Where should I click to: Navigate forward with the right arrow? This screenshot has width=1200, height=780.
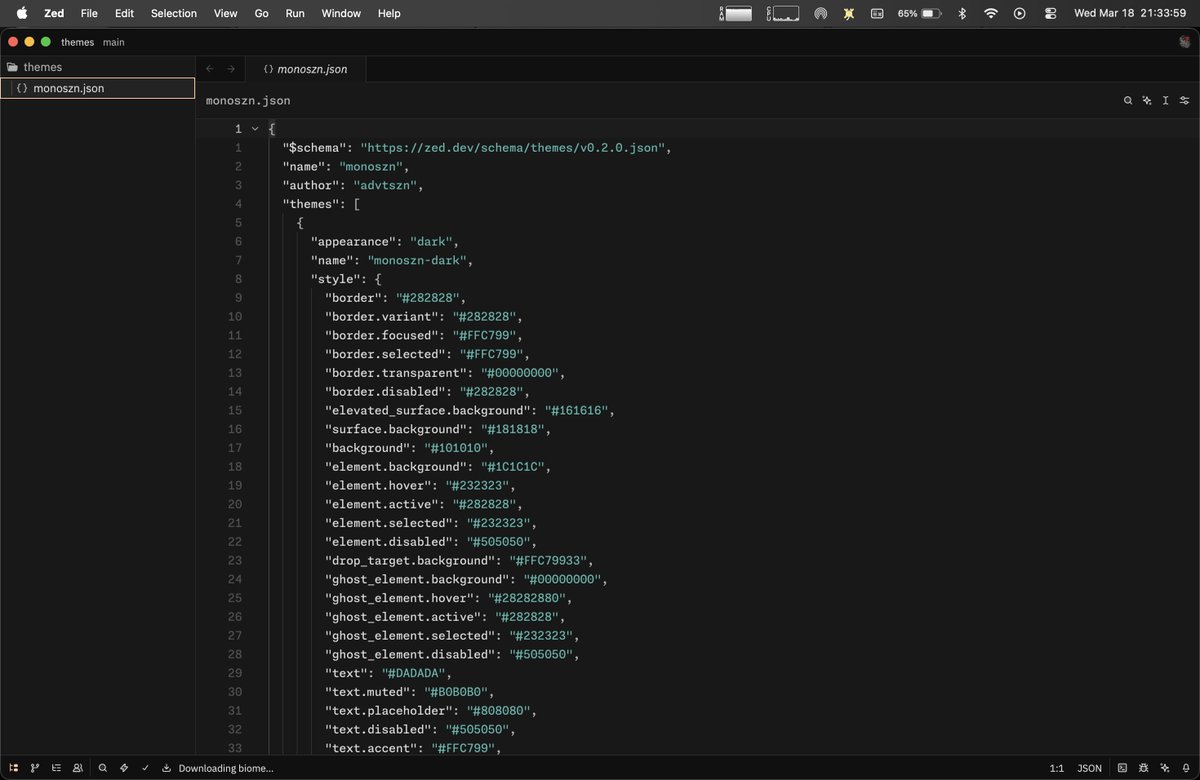tap(231, 69)
